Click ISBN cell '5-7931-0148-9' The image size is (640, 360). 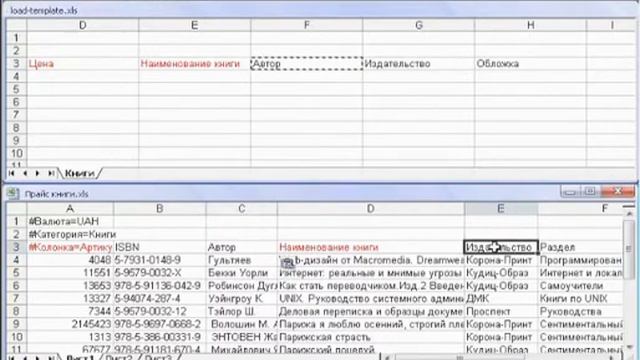point(160,260)
